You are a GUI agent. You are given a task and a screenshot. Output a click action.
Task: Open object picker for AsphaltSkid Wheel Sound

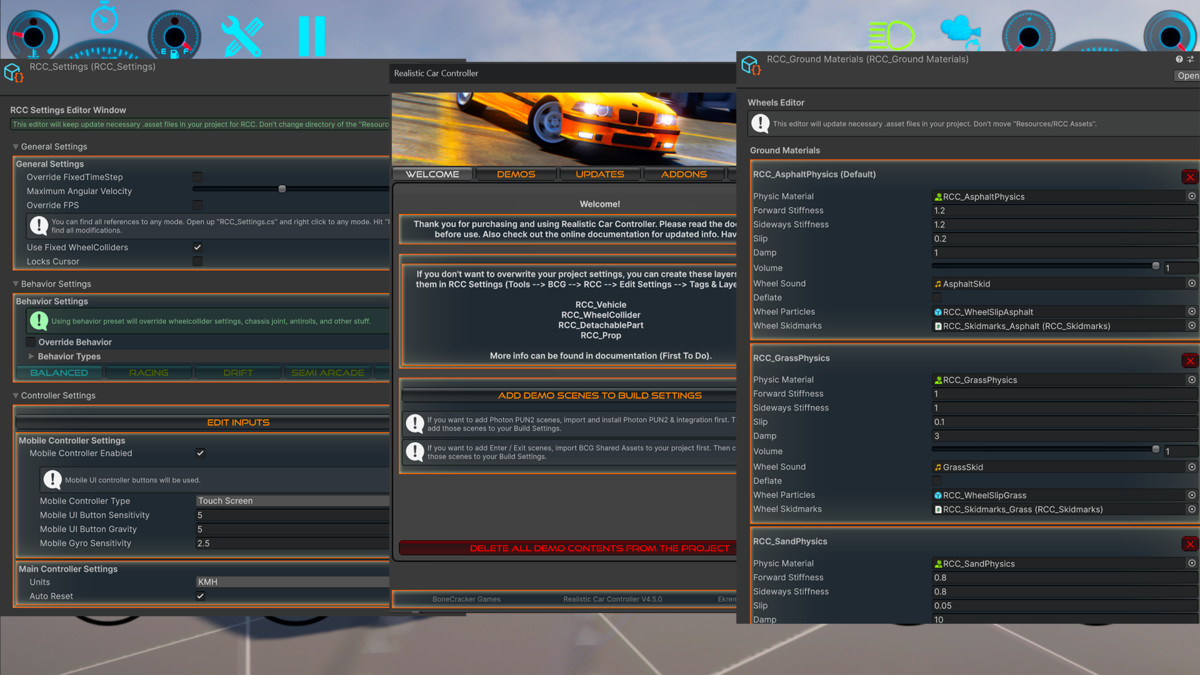[1191, 284]
